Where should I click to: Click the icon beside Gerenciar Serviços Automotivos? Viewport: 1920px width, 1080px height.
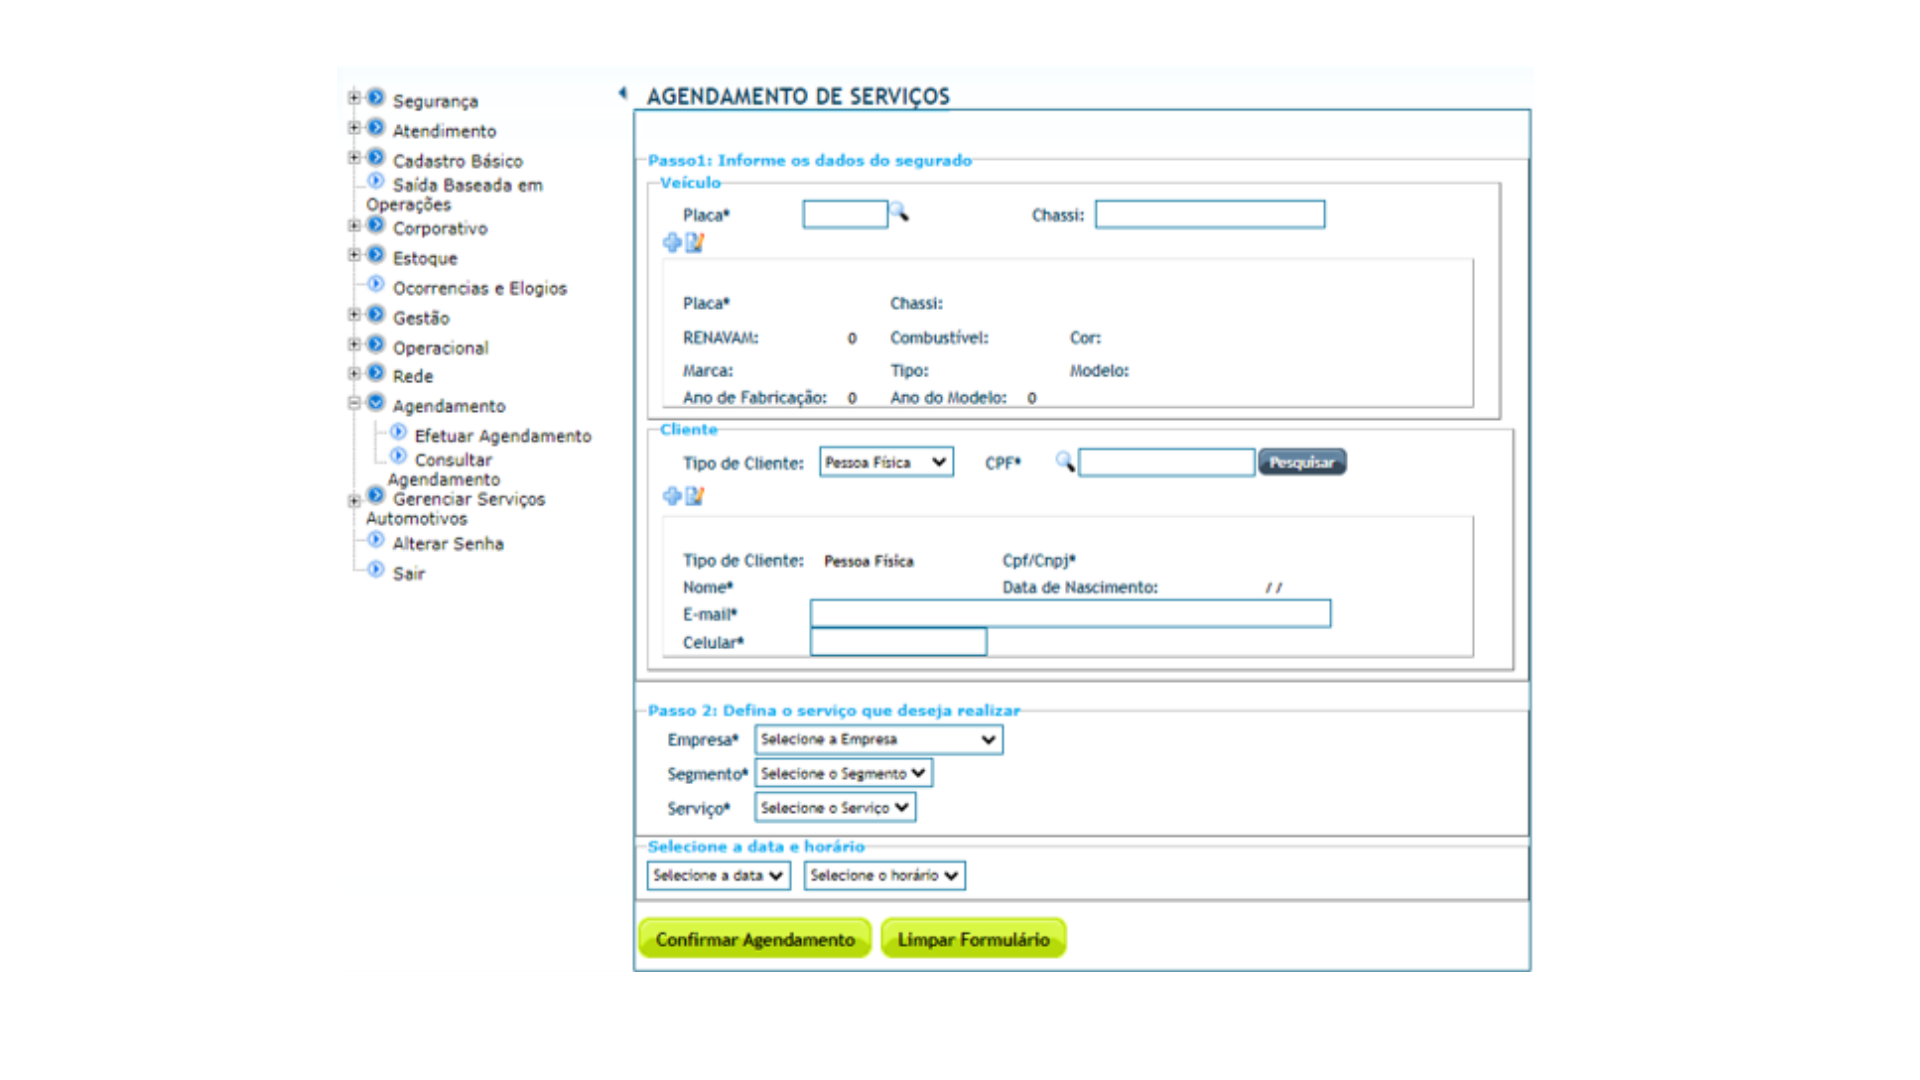click(376, 495)
